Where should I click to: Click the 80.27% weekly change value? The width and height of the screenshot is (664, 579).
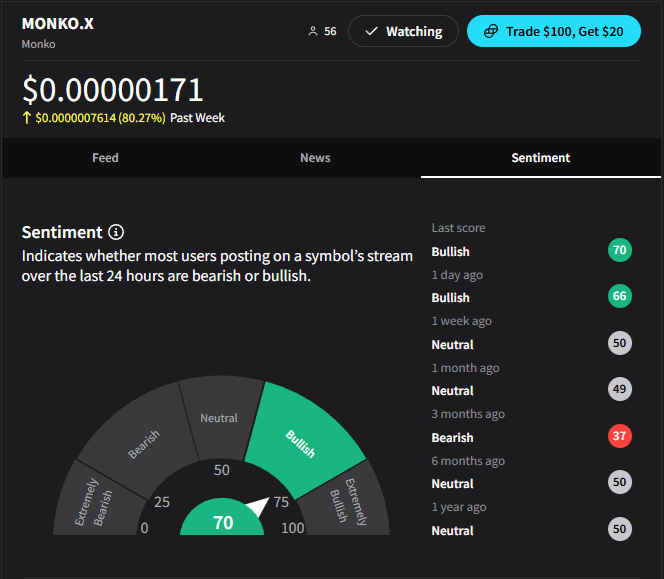point(142,118)
